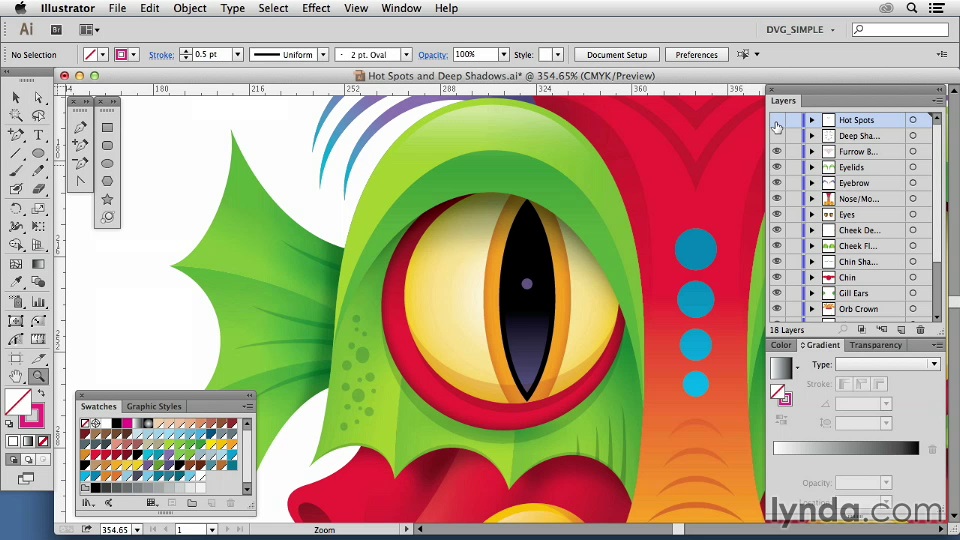The width and height of the screenshot is (960, 540).
Task: Pick the Magic Wand tool
Action: pos(16,116)
